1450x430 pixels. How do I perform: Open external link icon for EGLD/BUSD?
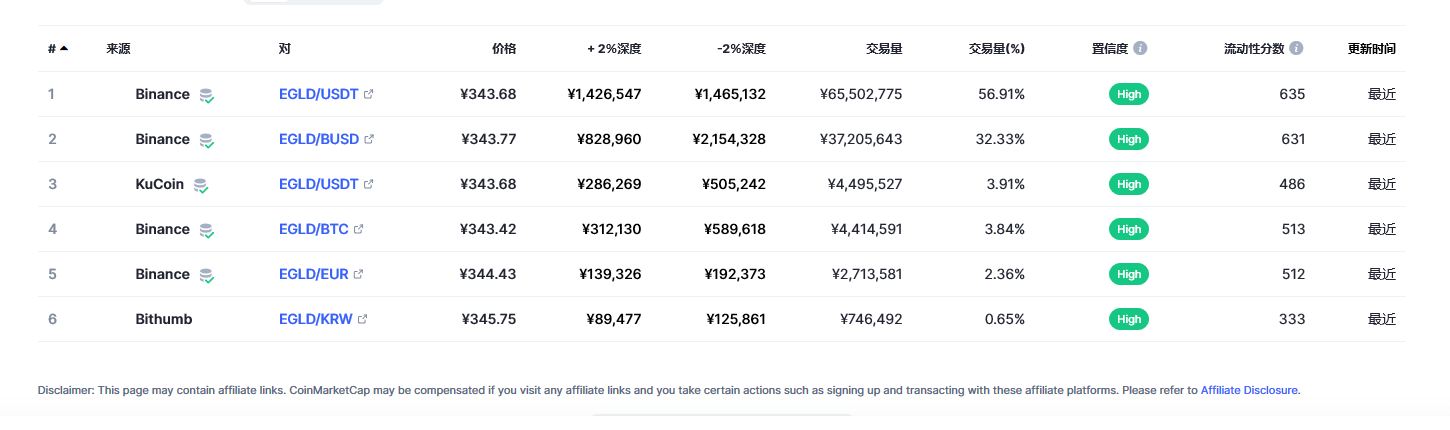[369, 139]
